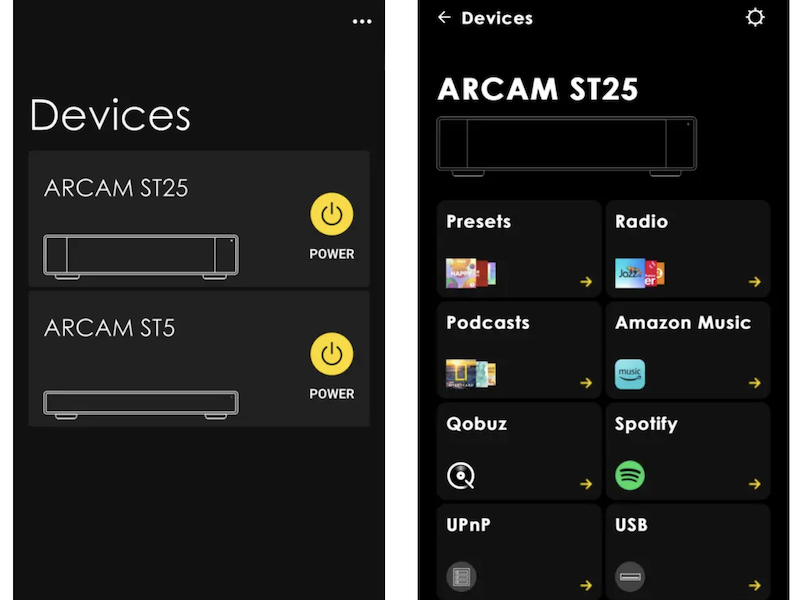
Task: Open the UPnP tile
Action: pos(519,552)
